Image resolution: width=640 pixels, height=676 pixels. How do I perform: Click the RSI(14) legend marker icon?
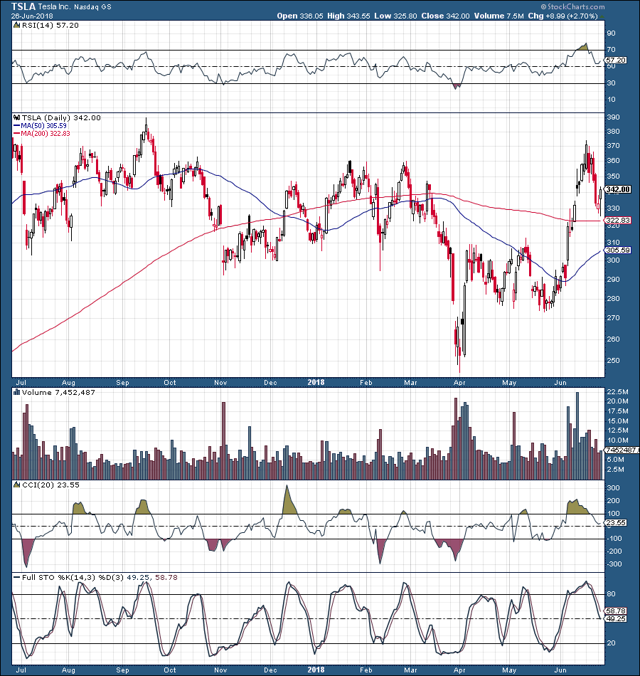point(16,25)
